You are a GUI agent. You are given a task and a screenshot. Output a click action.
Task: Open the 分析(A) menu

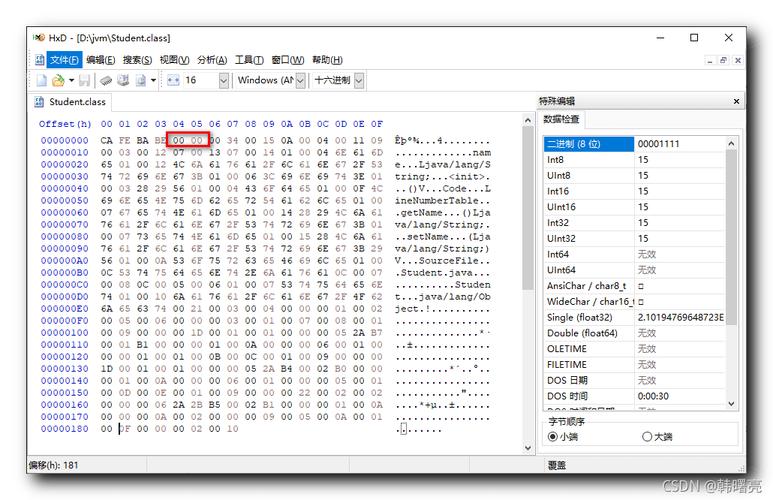[x=212, y=60]
